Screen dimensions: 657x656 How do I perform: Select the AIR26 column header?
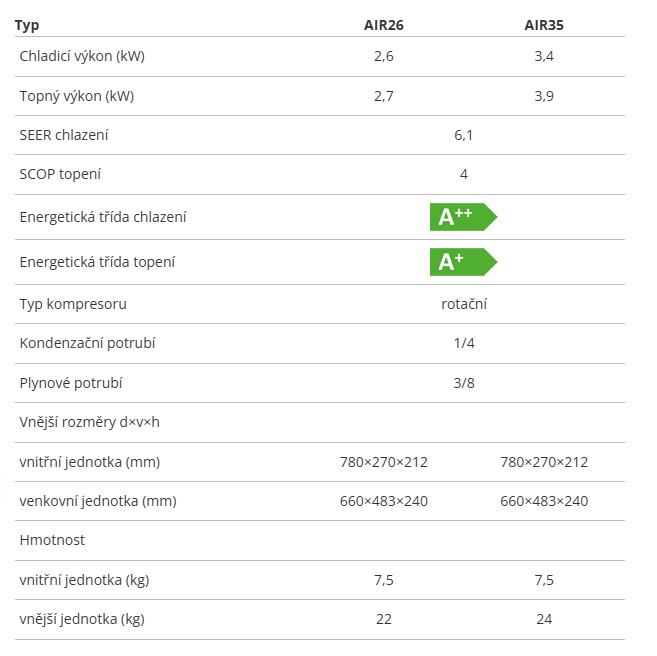(383, 25)
